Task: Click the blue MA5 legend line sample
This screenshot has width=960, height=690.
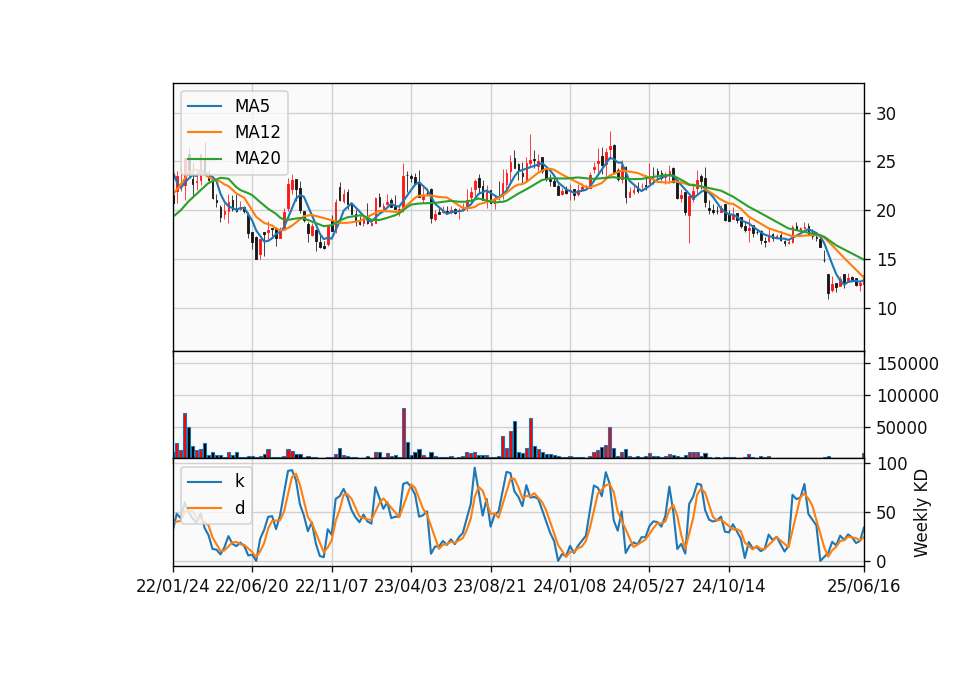Action: click(x=204, y=107)
